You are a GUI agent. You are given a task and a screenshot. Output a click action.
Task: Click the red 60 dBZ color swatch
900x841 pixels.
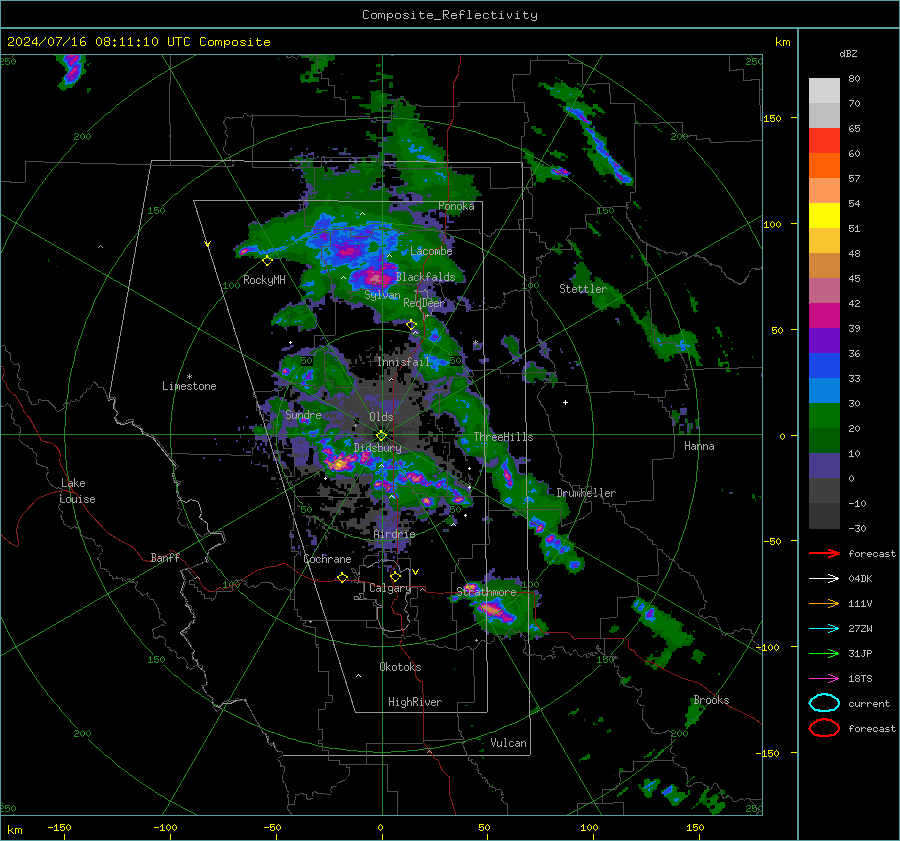click(824, 141)
